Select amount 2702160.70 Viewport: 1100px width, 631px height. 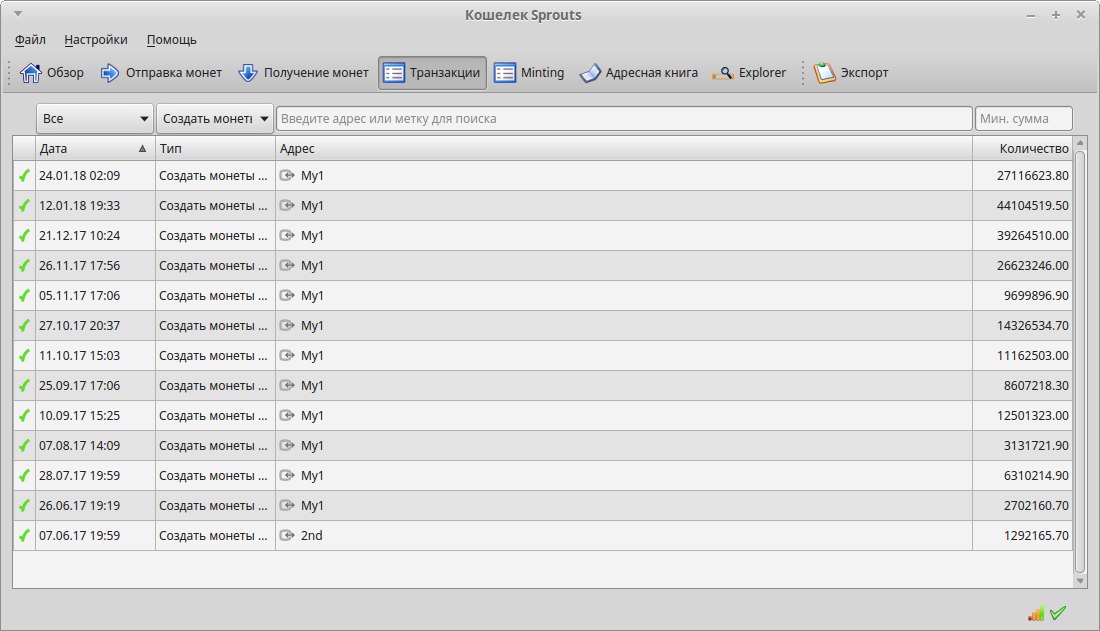click(x=1036, y=505)
